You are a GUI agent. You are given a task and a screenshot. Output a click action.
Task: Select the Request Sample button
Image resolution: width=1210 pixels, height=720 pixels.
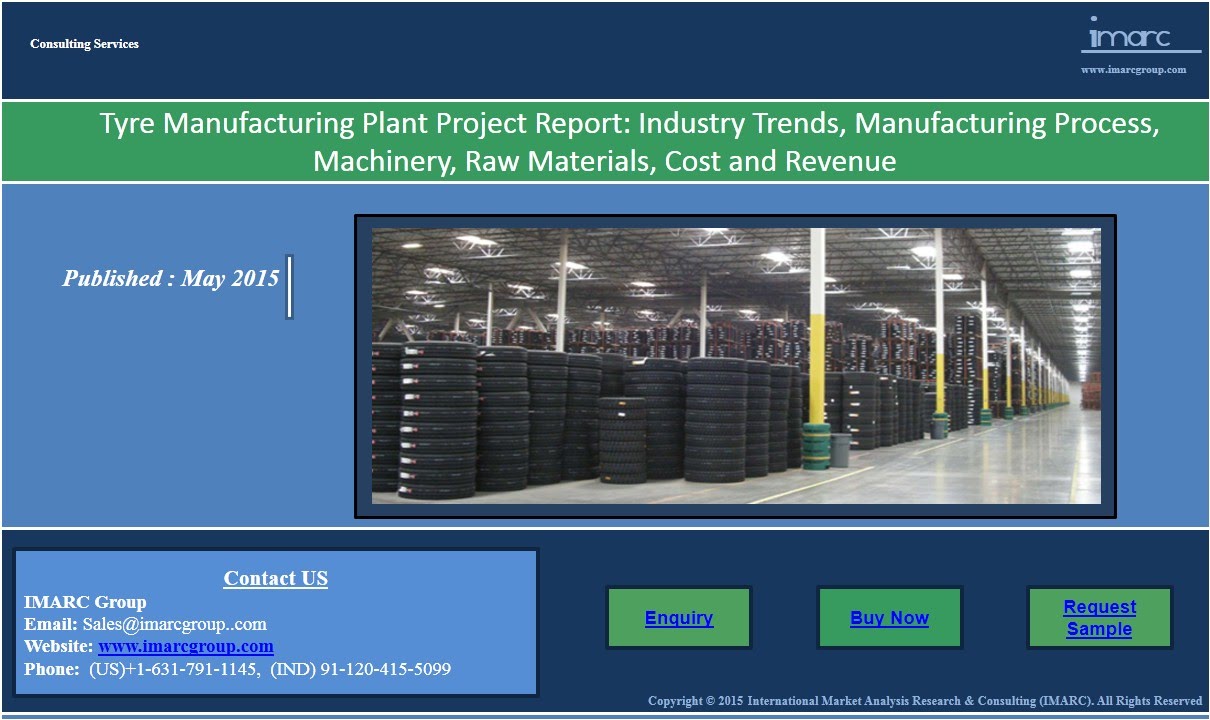tap(1099, 618)
